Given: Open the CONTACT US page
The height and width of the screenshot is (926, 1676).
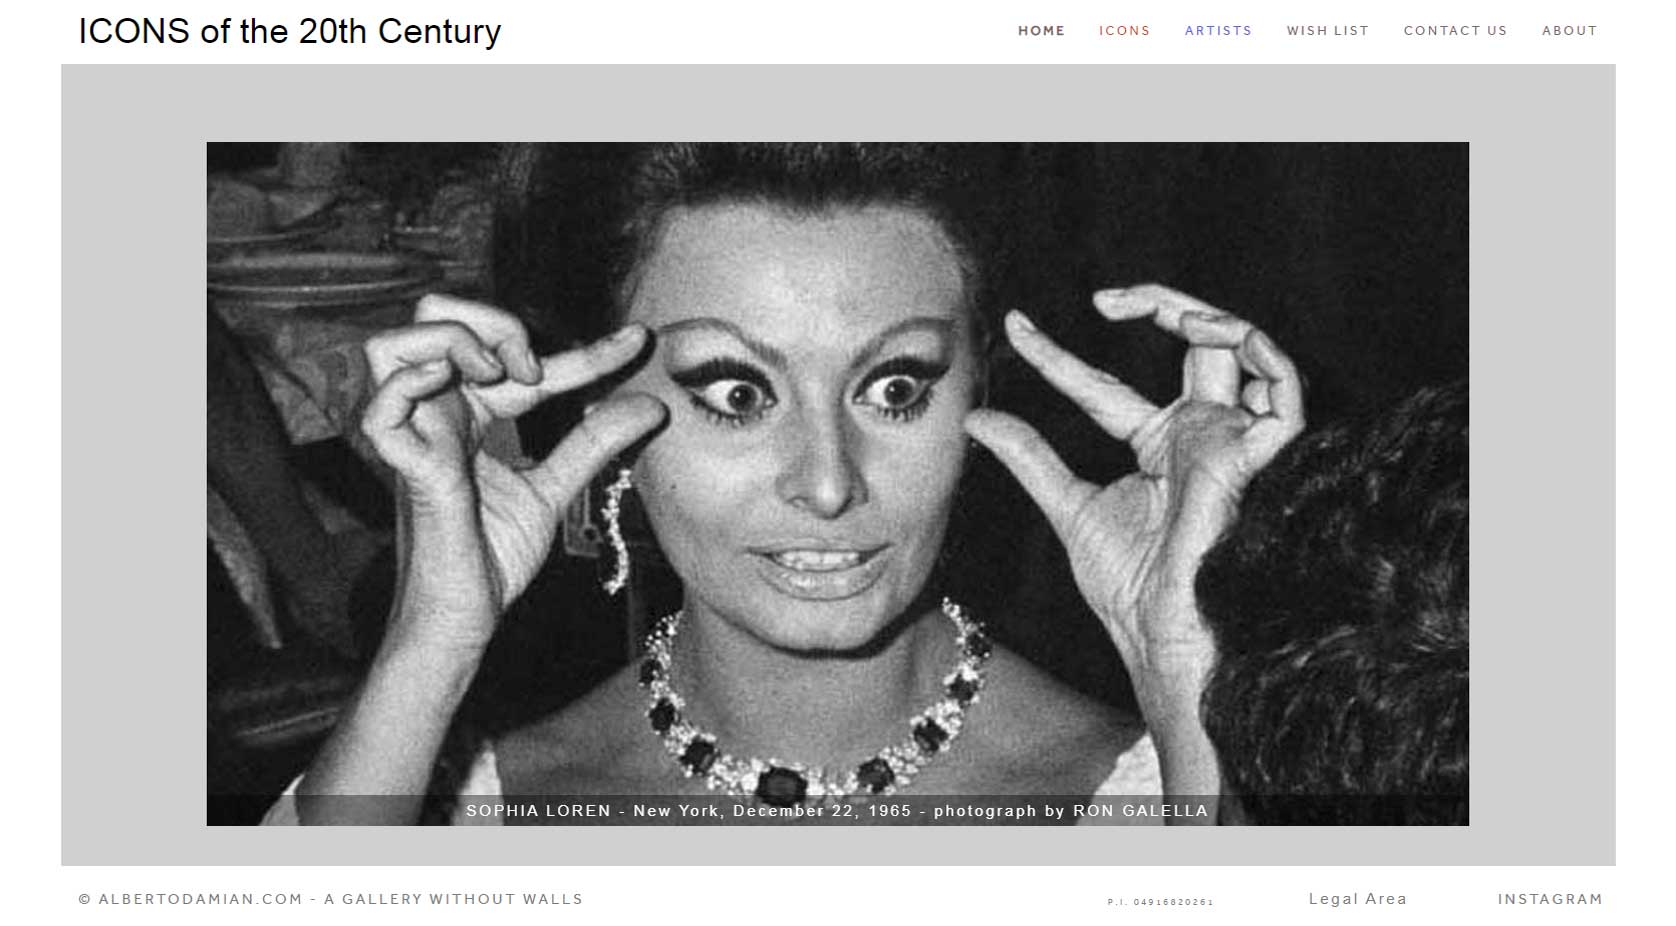Looking at the screenshot, I should coord(1455,31).
